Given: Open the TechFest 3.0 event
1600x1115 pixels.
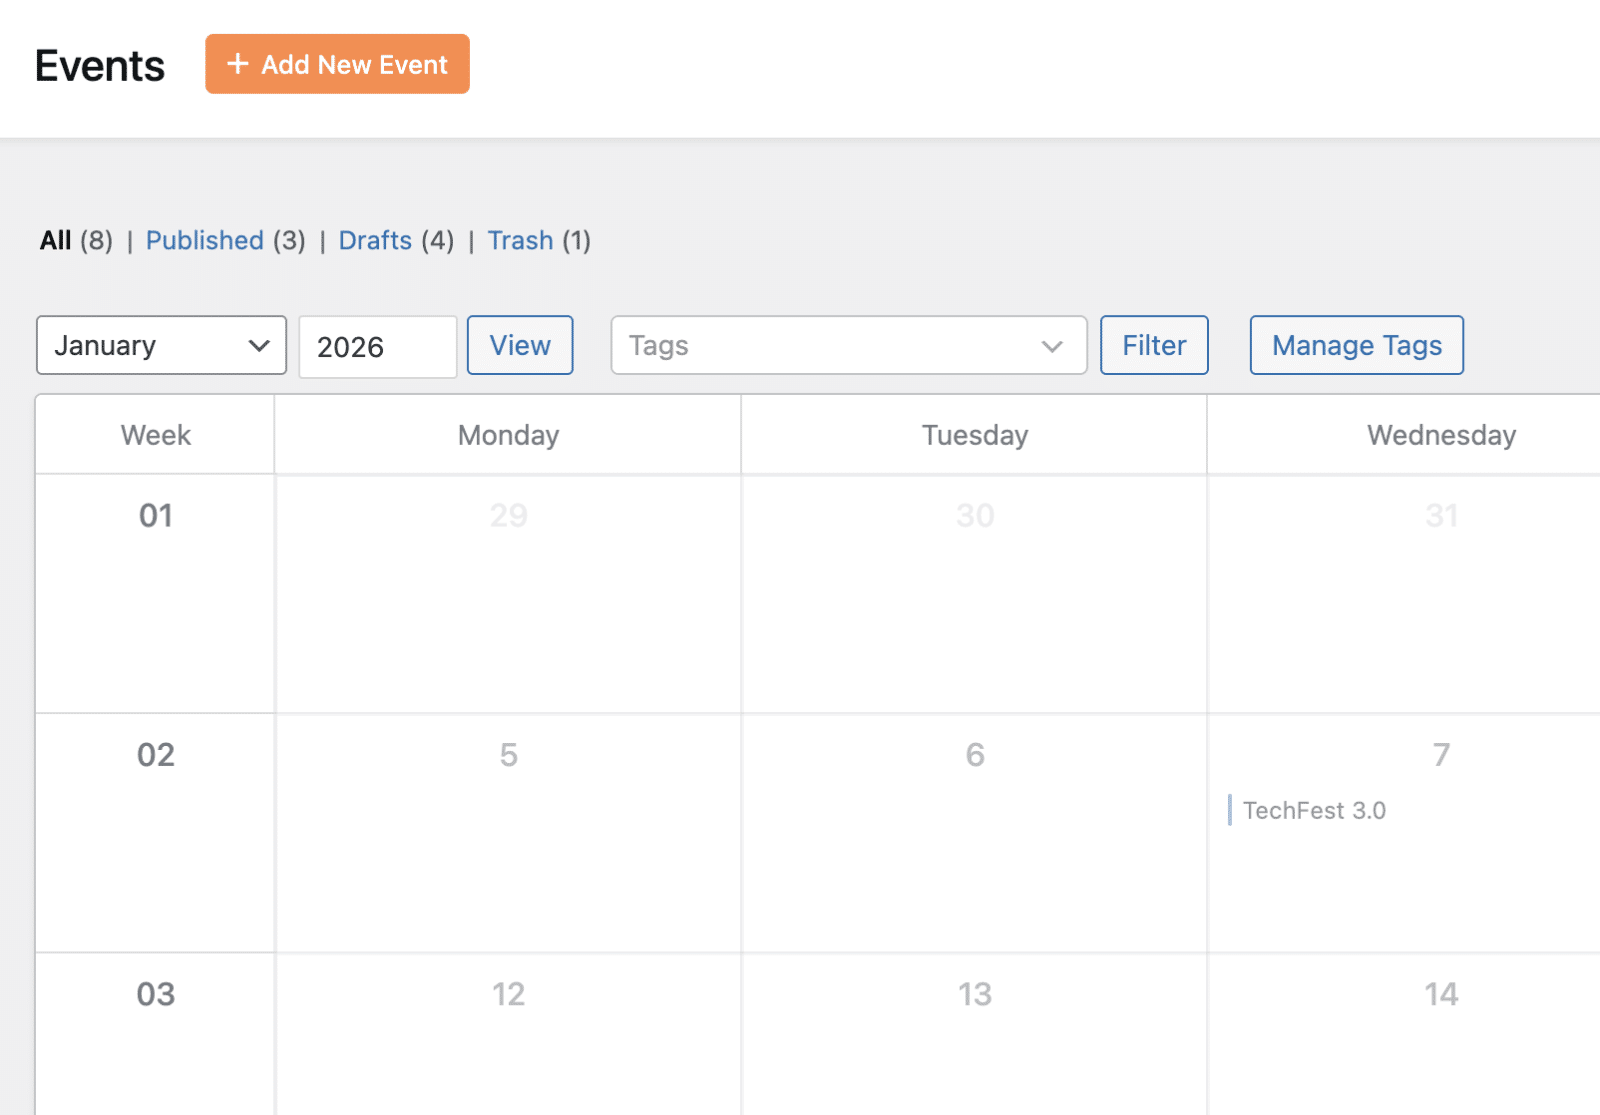Looking at the screenshot, I should pyautogui.click(x=1314, y=811).
